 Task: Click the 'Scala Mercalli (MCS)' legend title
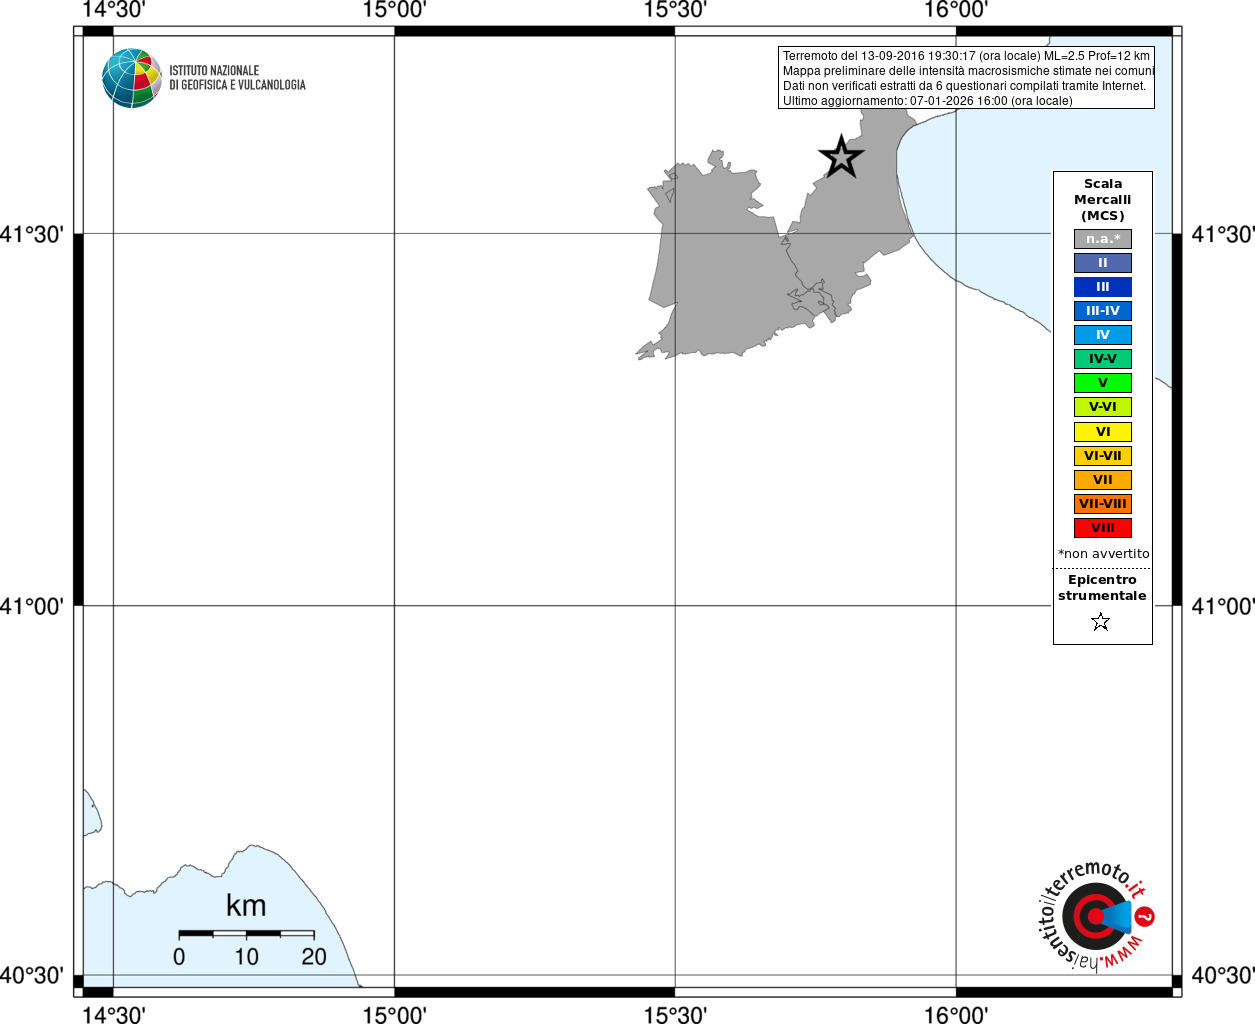pos(1103,200)
